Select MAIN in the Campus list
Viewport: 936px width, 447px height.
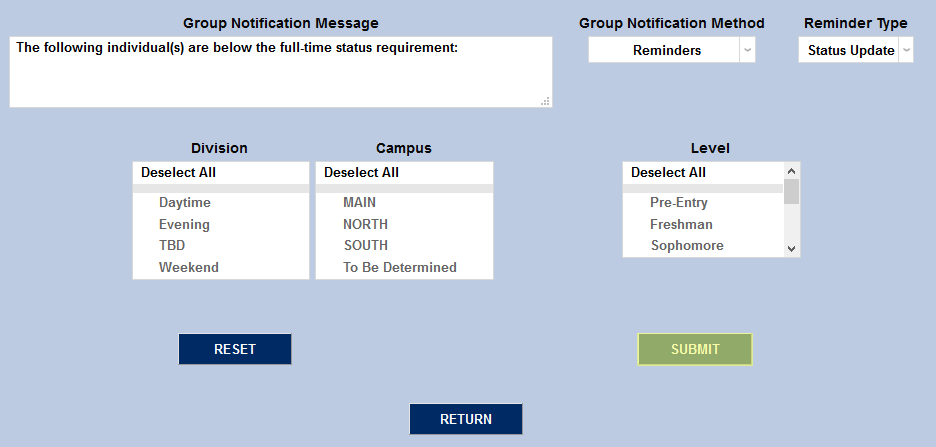(x=359, y=202)
